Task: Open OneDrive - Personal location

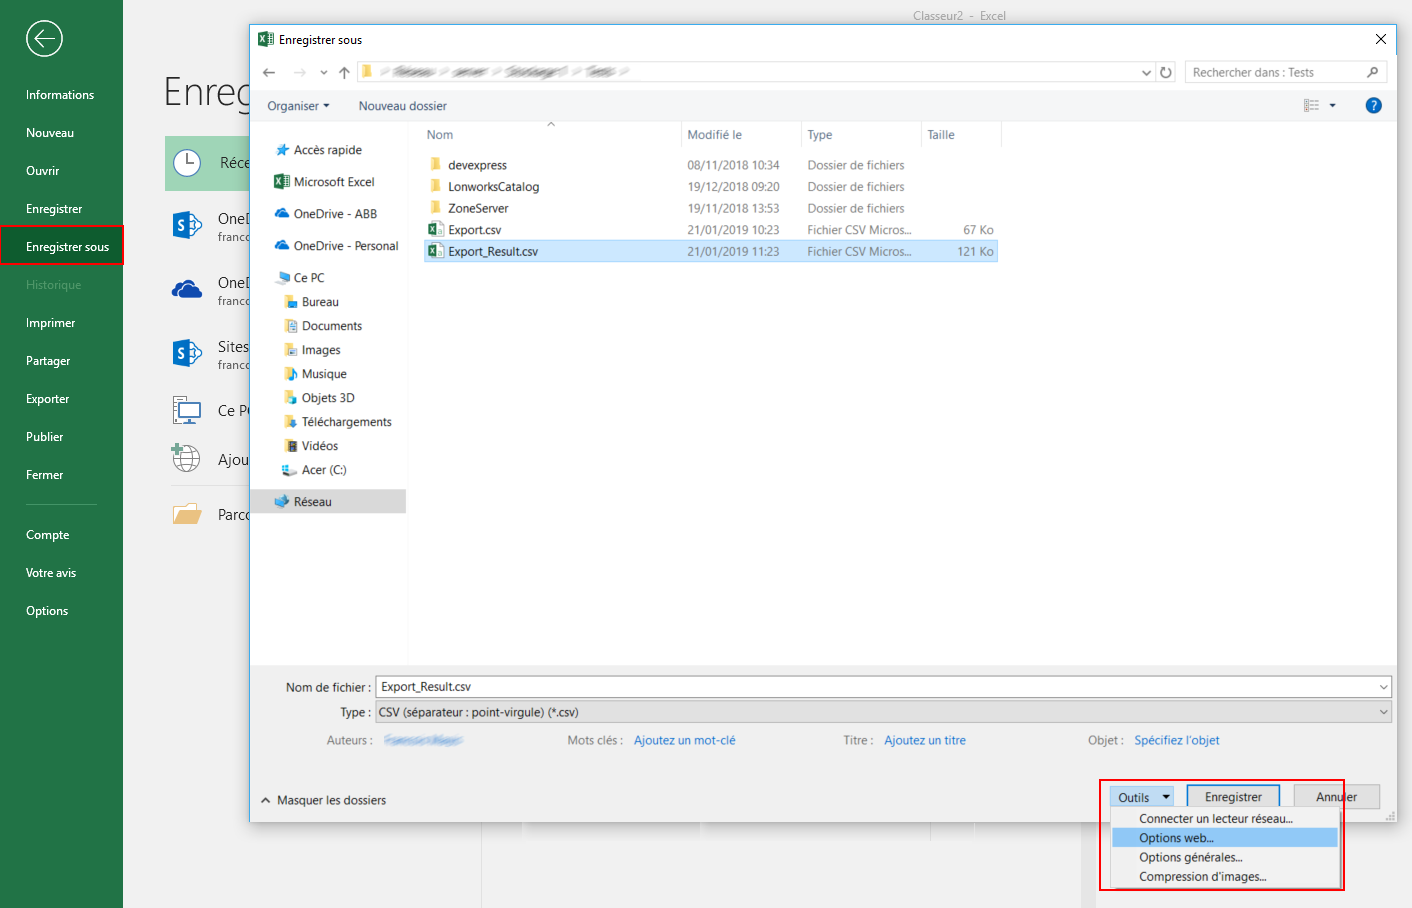Action: pos(346,246)
